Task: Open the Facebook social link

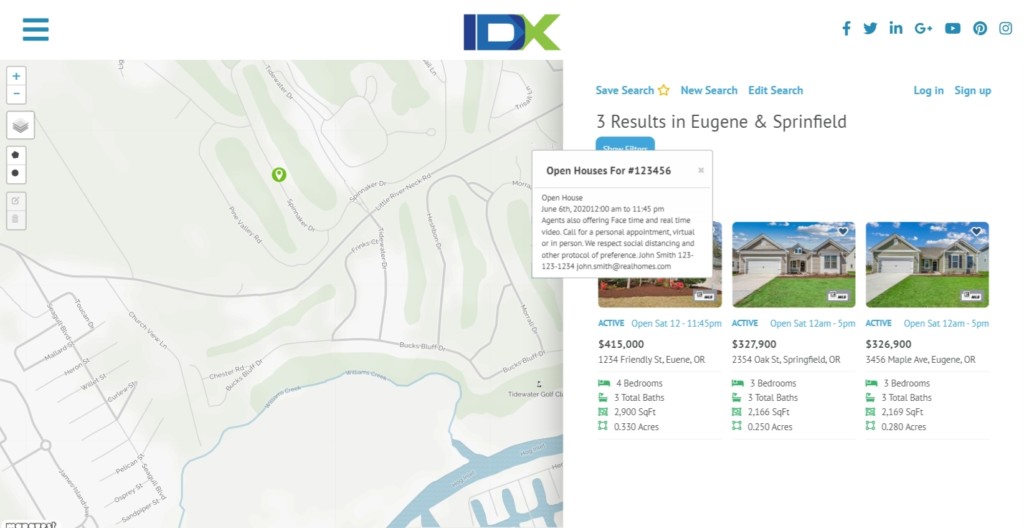Action: coord(846,28)
